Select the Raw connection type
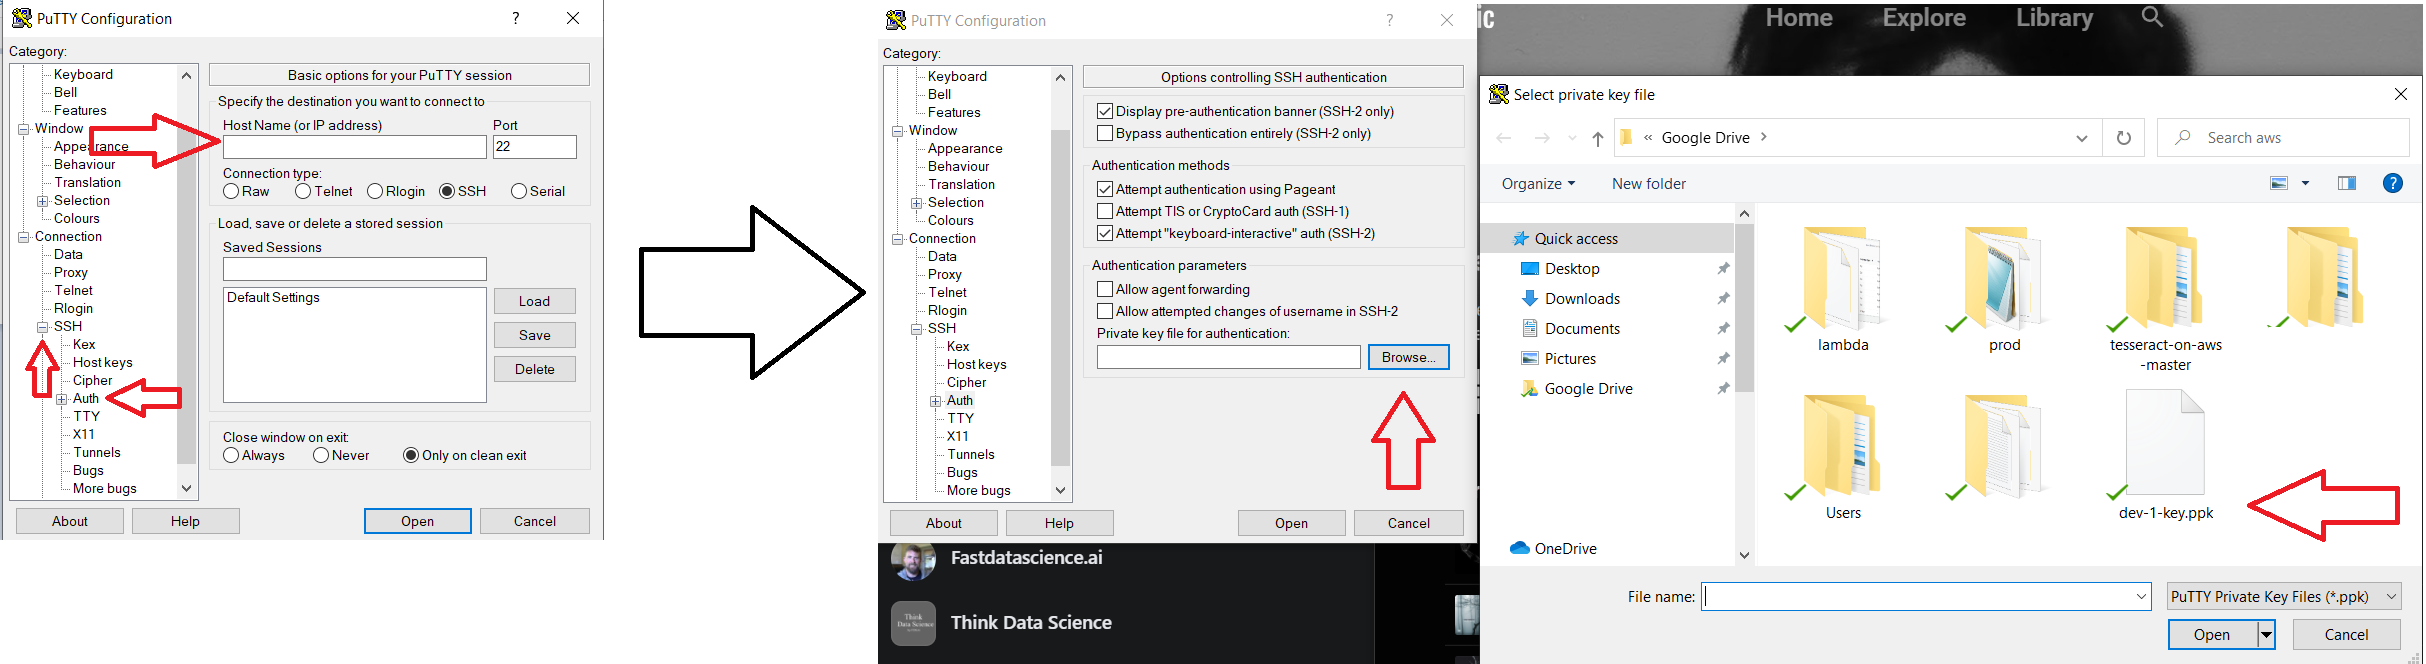Viewport: 2426px width, 664px height. pyautogui.click(x=231, y=191)
